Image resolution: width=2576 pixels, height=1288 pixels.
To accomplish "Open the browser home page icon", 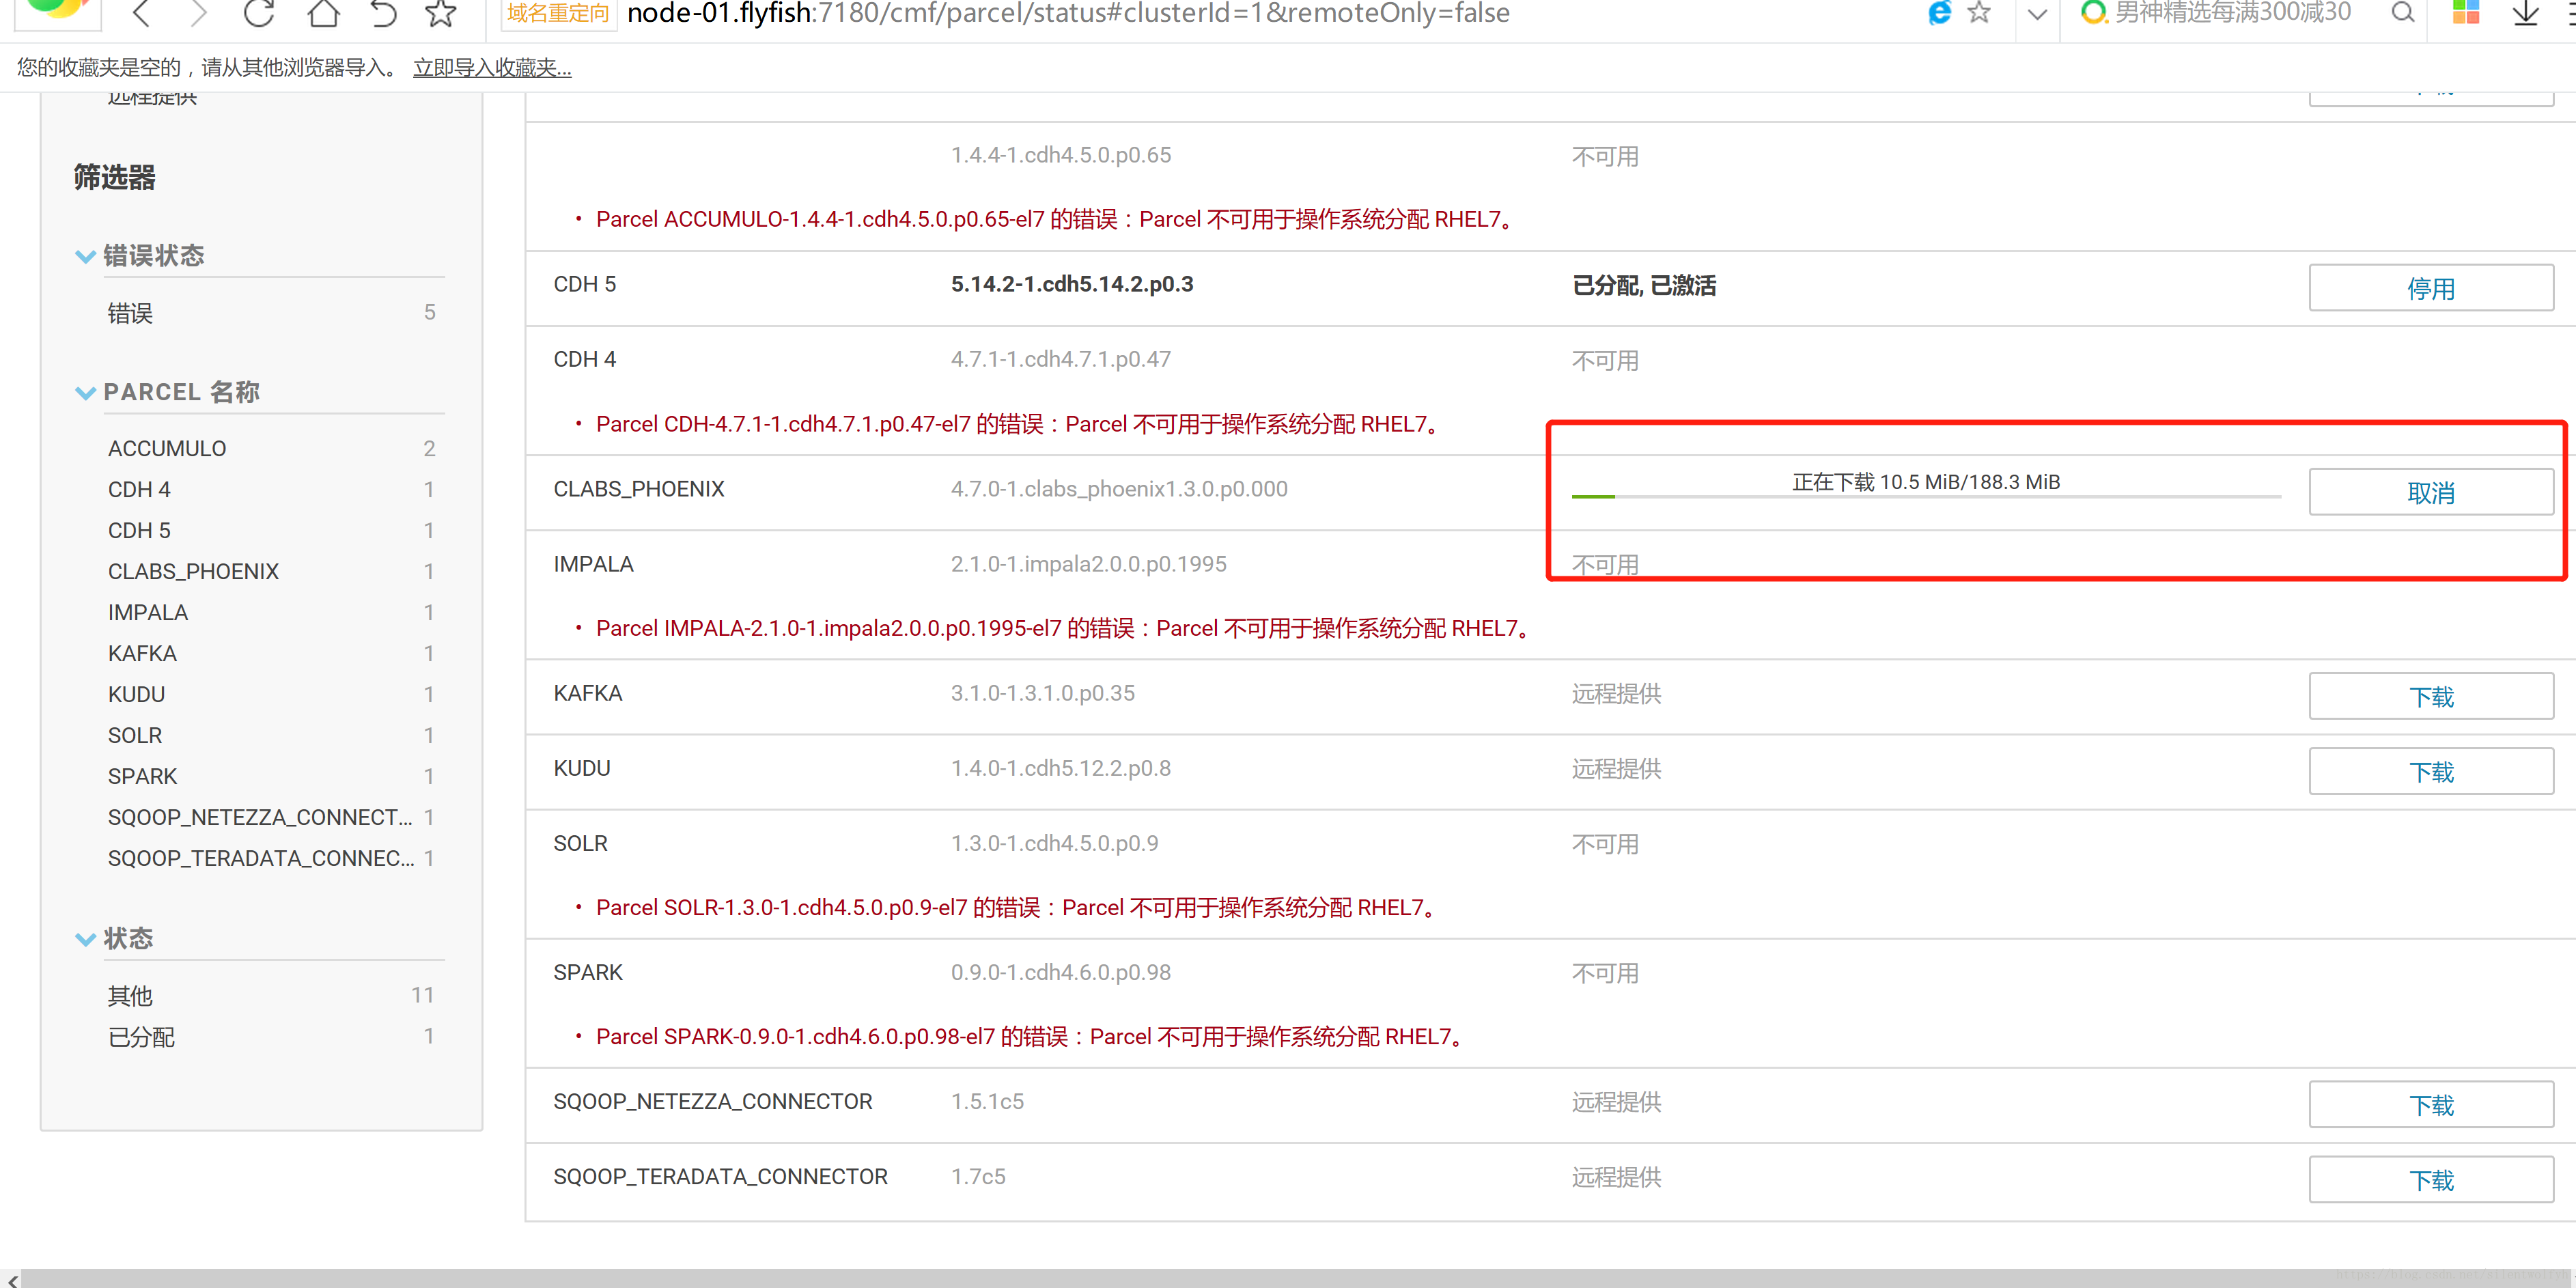I will point(322,13).
